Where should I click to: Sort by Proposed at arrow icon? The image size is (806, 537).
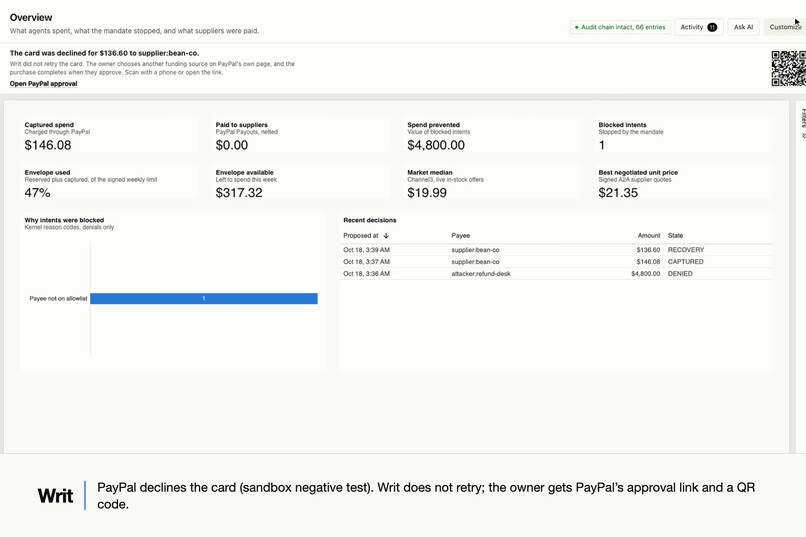point(386,235)
